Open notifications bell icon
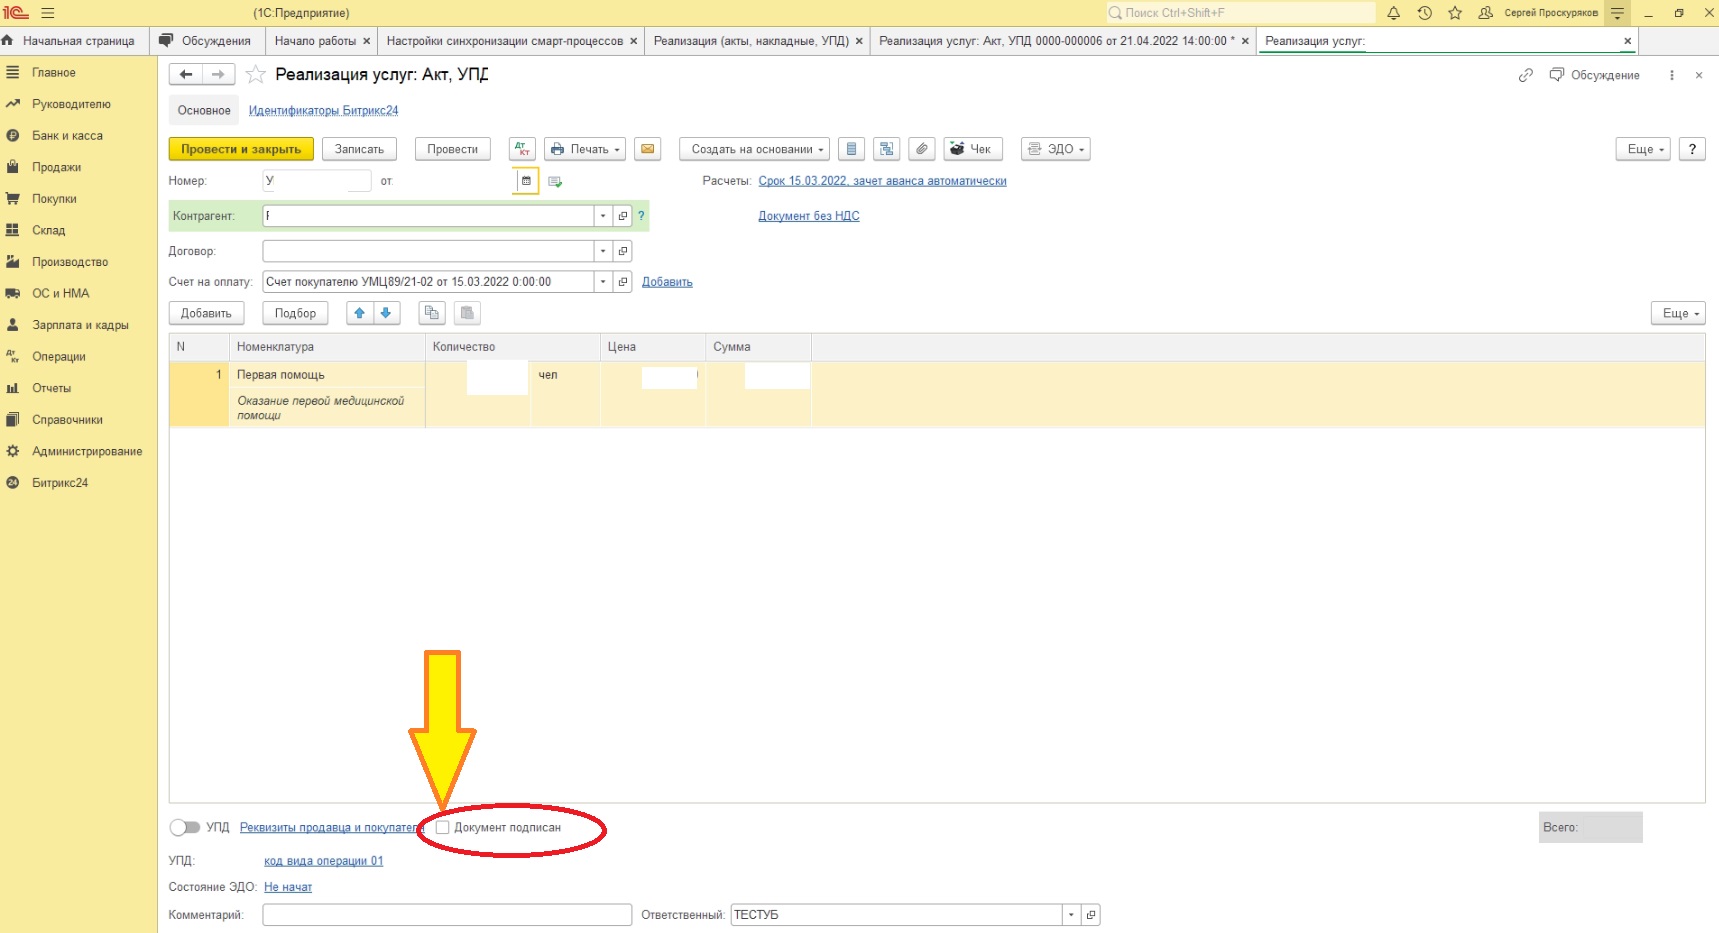 pyautogui.click(x=1393, y=13)
